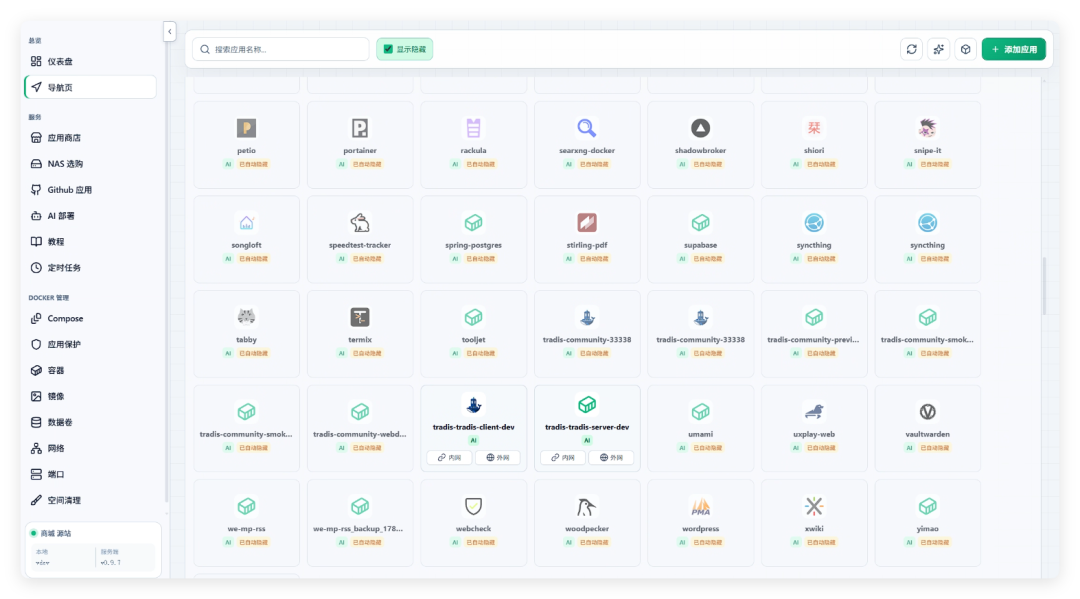The image size is (1080, 599).
Task: Select the snipe-it app icon
Action: pyautogui.click(x=928, y=128)
